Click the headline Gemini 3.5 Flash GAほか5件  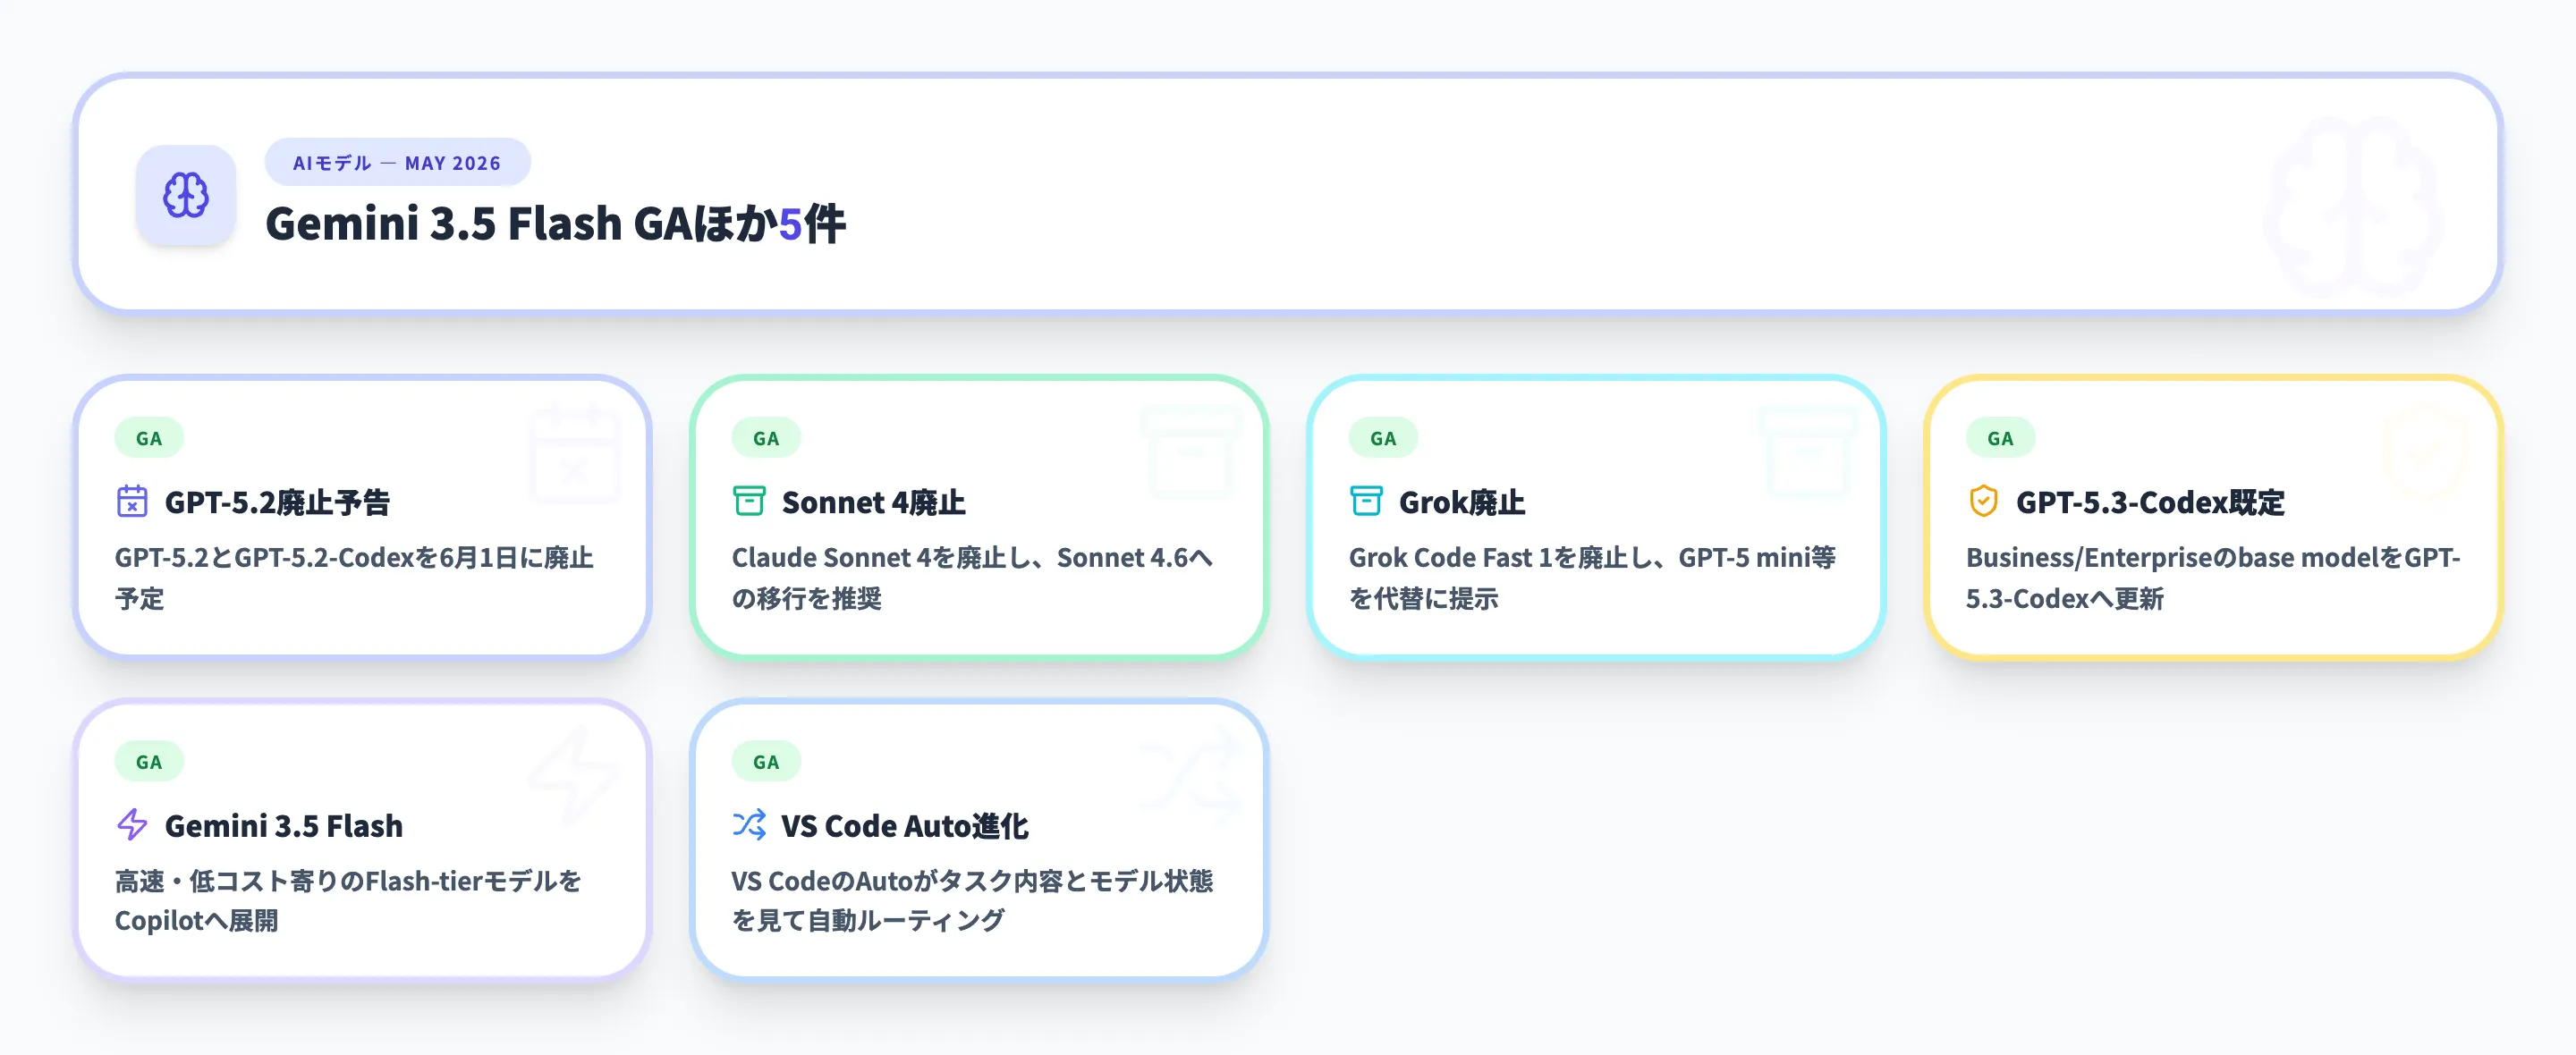(x=555, y=224)
